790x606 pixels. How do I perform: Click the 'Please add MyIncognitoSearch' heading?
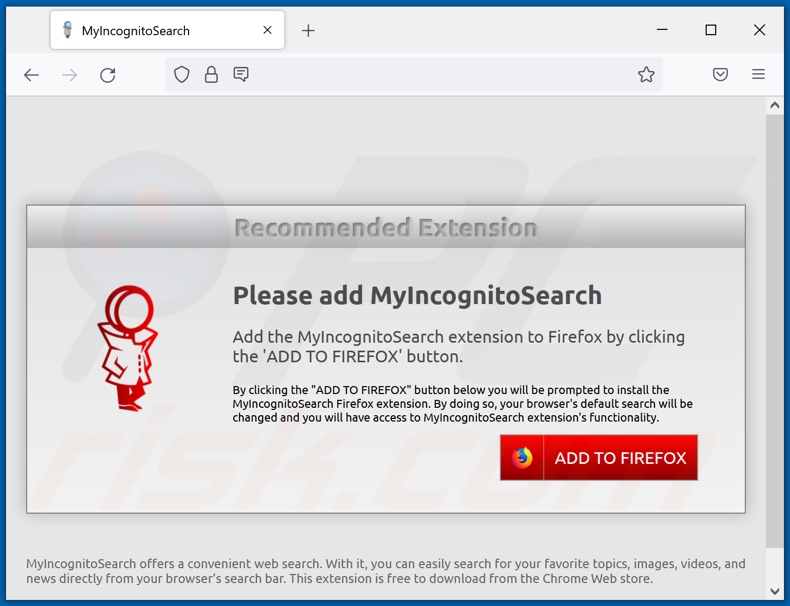417,296
